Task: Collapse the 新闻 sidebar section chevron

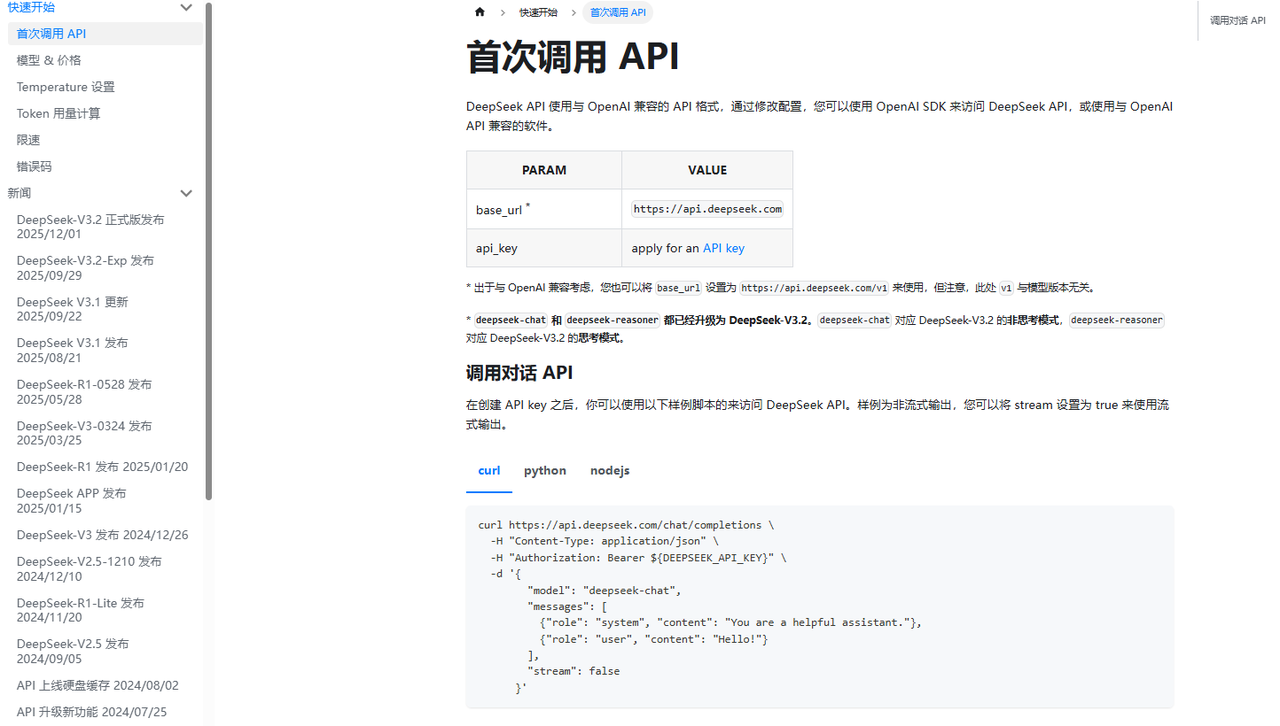Action: pos(186,193)
